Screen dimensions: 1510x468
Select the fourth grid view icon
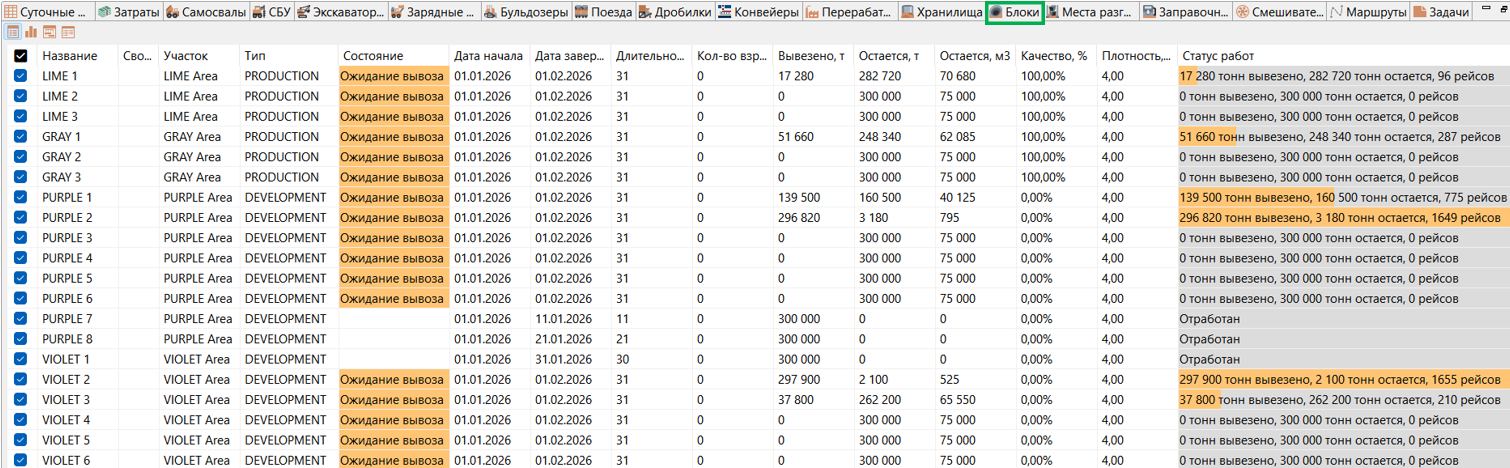click(67, 32)
